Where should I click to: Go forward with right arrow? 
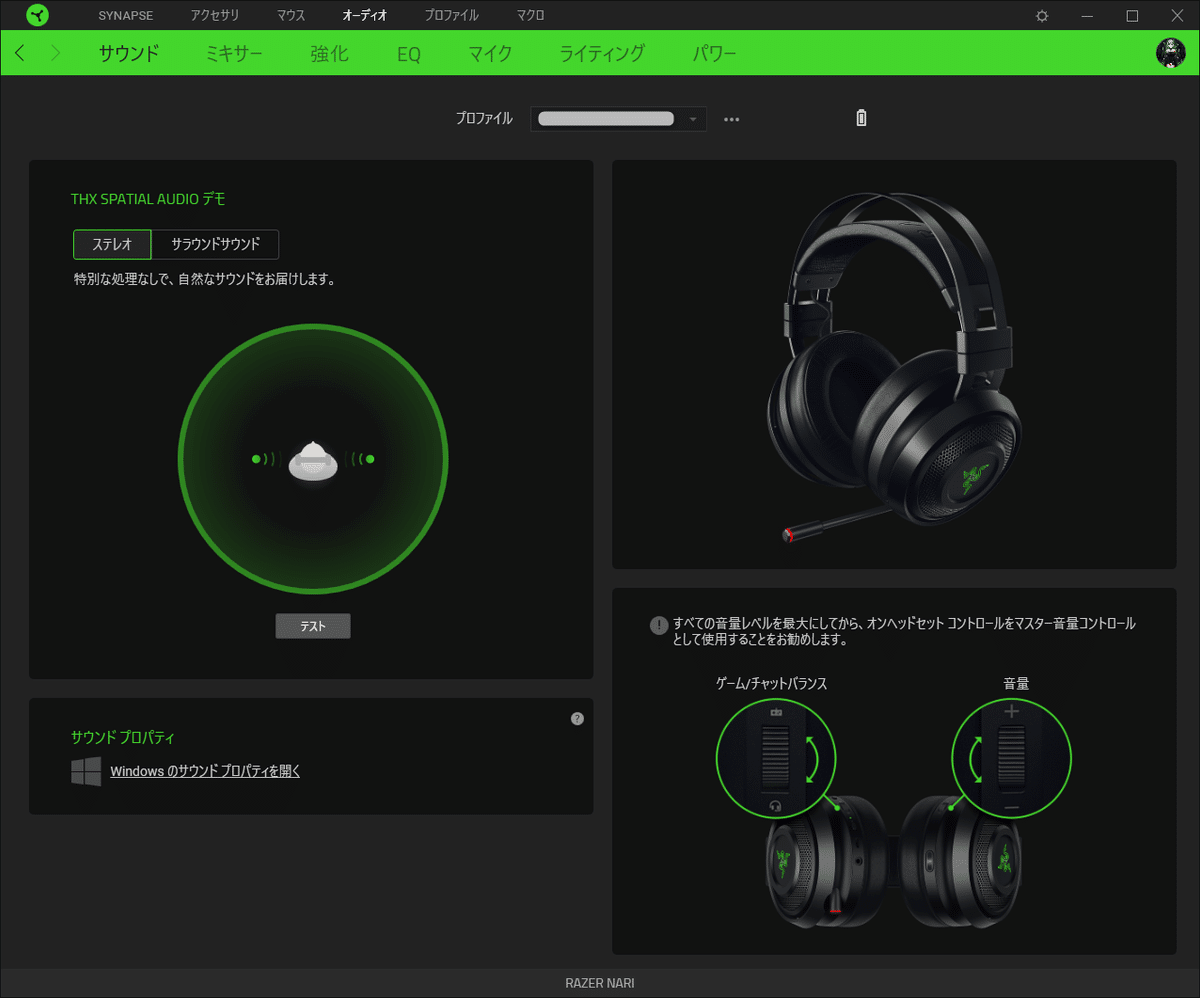pos(55,53)
